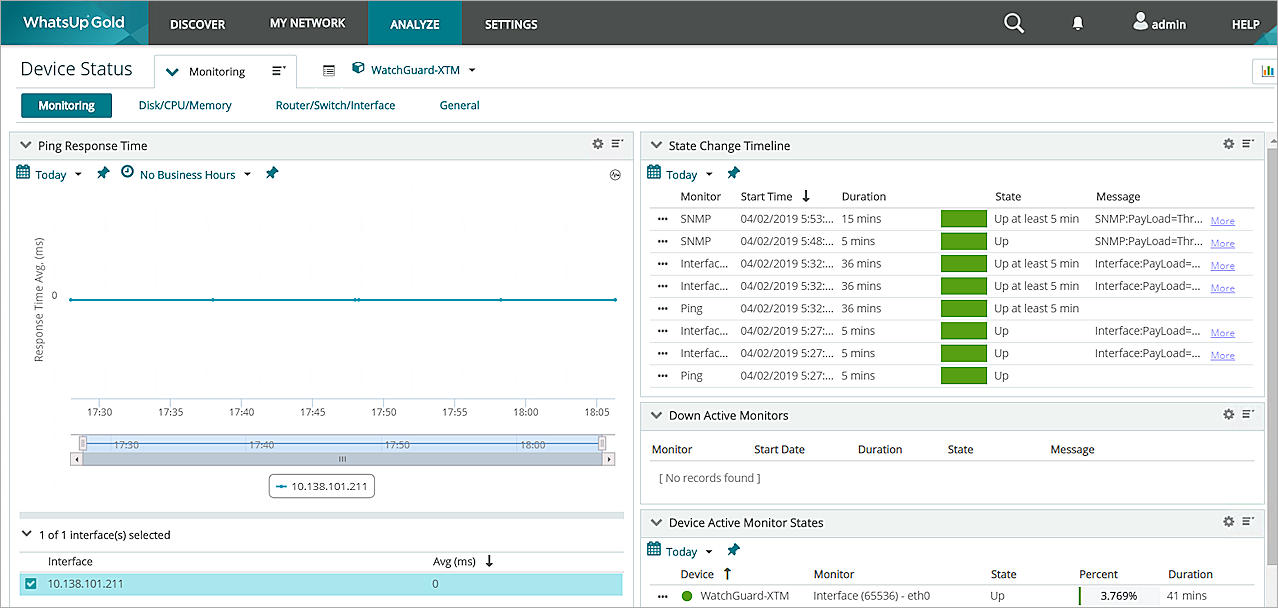Open the SETTINGS menu

click(511, 24)
